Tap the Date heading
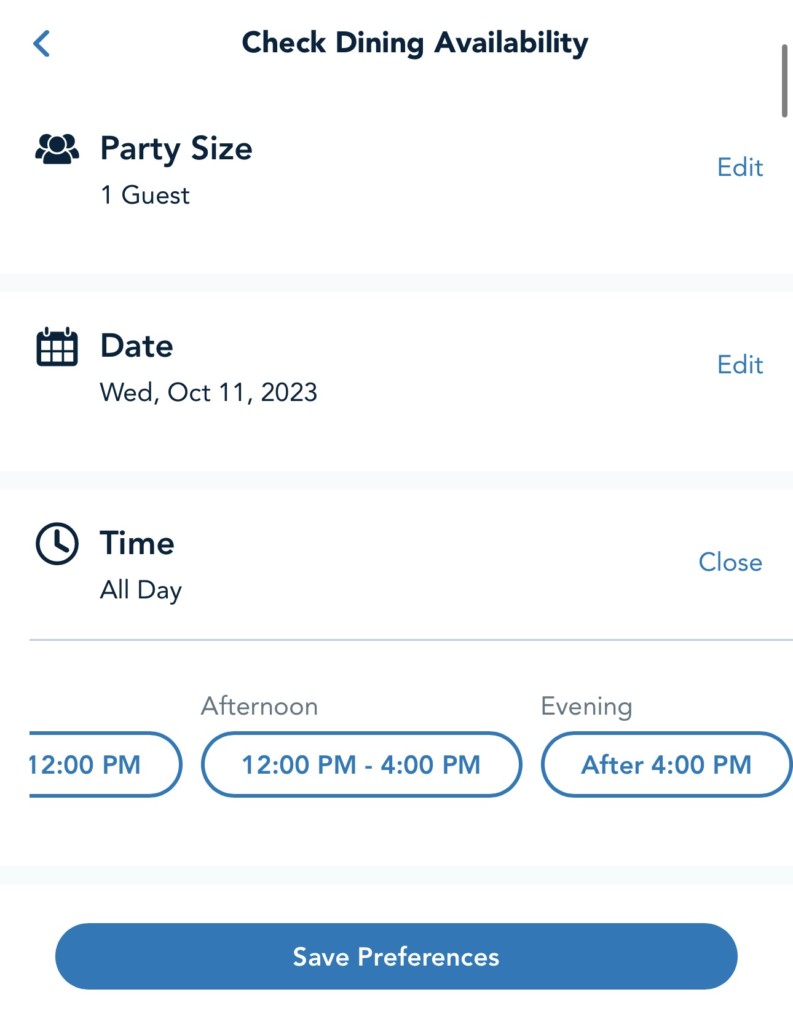The image size is (793, 1024). pyautogui.click(x=136, y=346)
